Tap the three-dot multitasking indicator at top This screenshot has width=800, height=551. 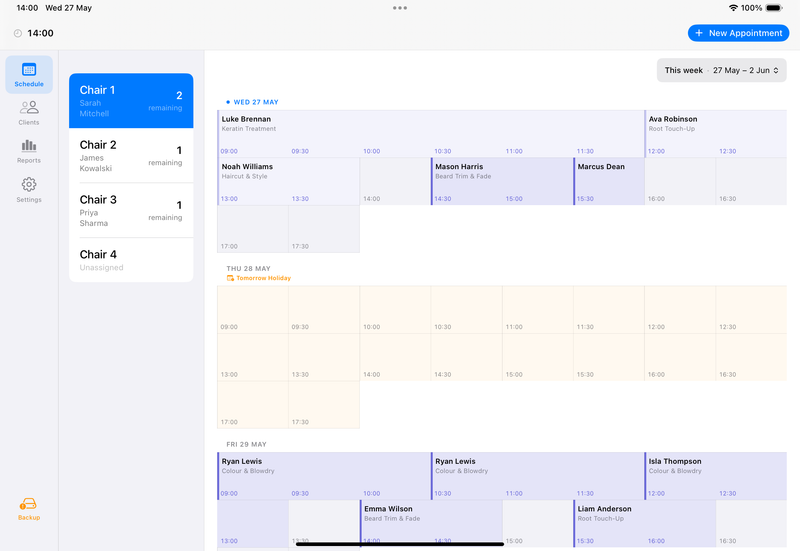pyautogui.click(x=400, y=8)
